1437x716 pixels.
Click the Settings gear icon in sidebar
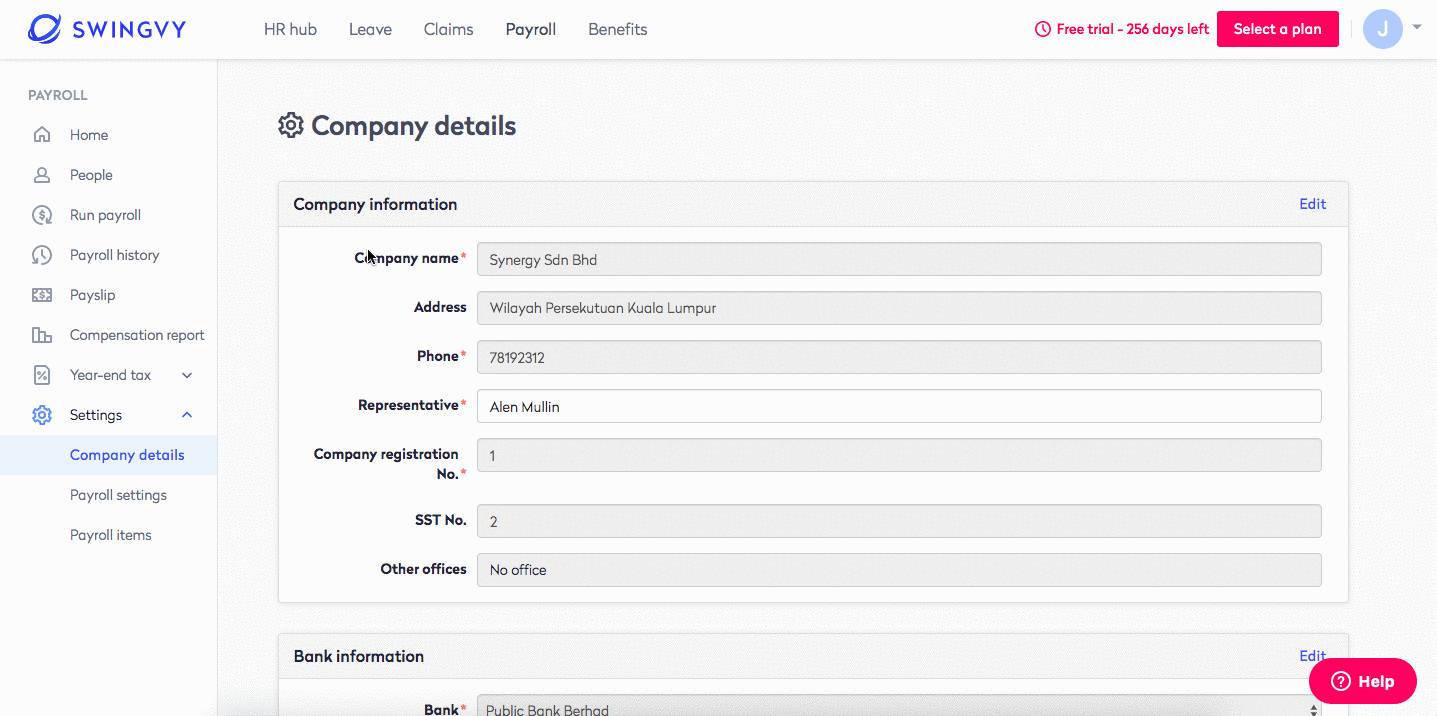tap(42, 415)
